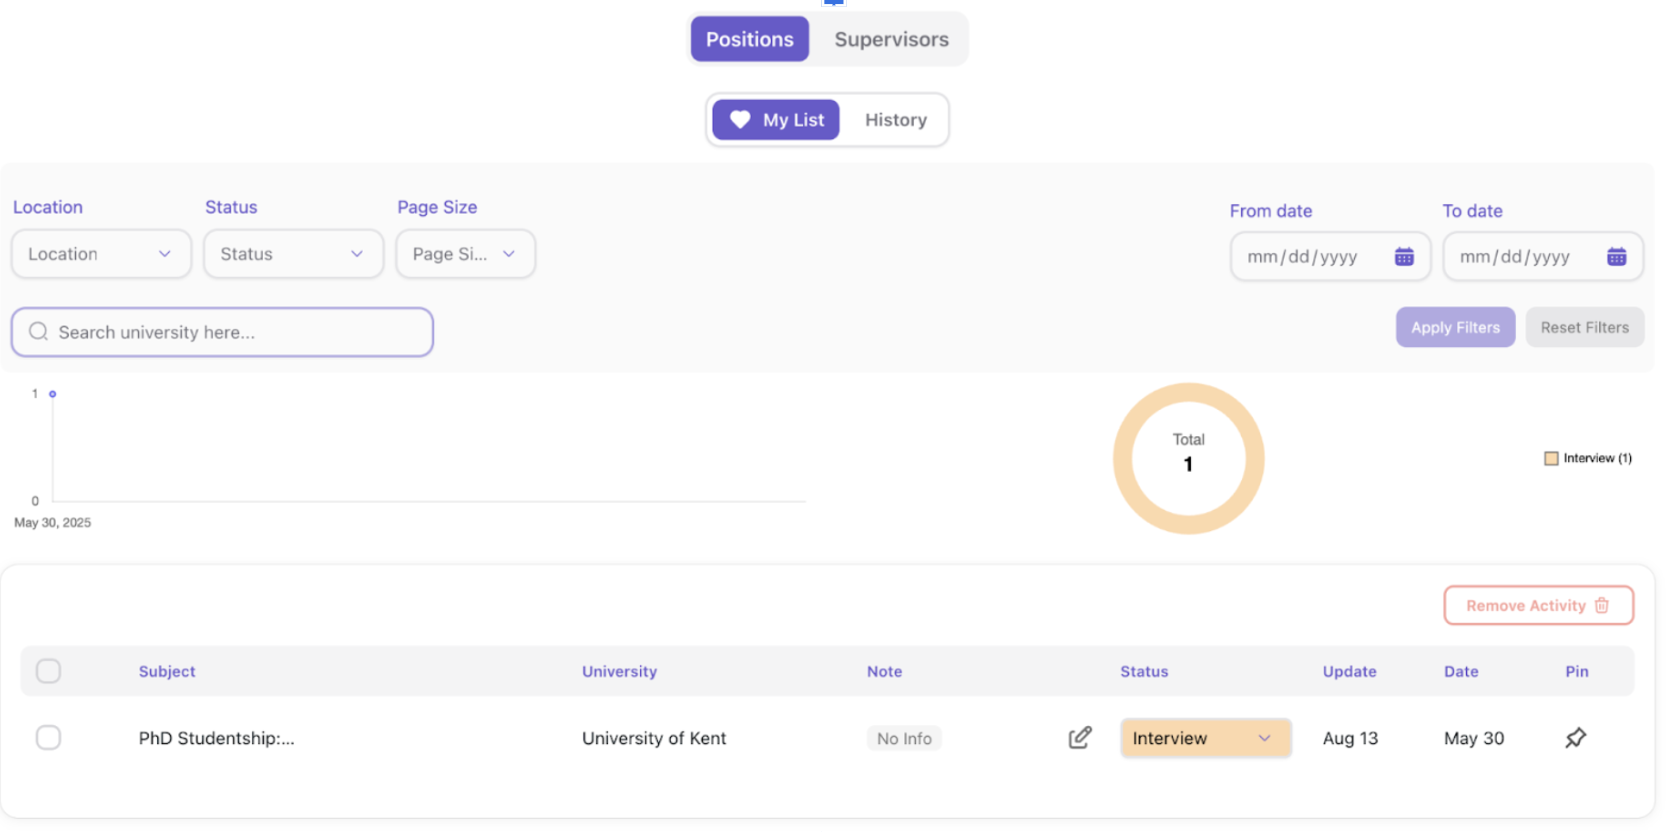Pin the University of Kent position
The width and height of the screenshot is (1674, 832).
[x=1576, y=738]
